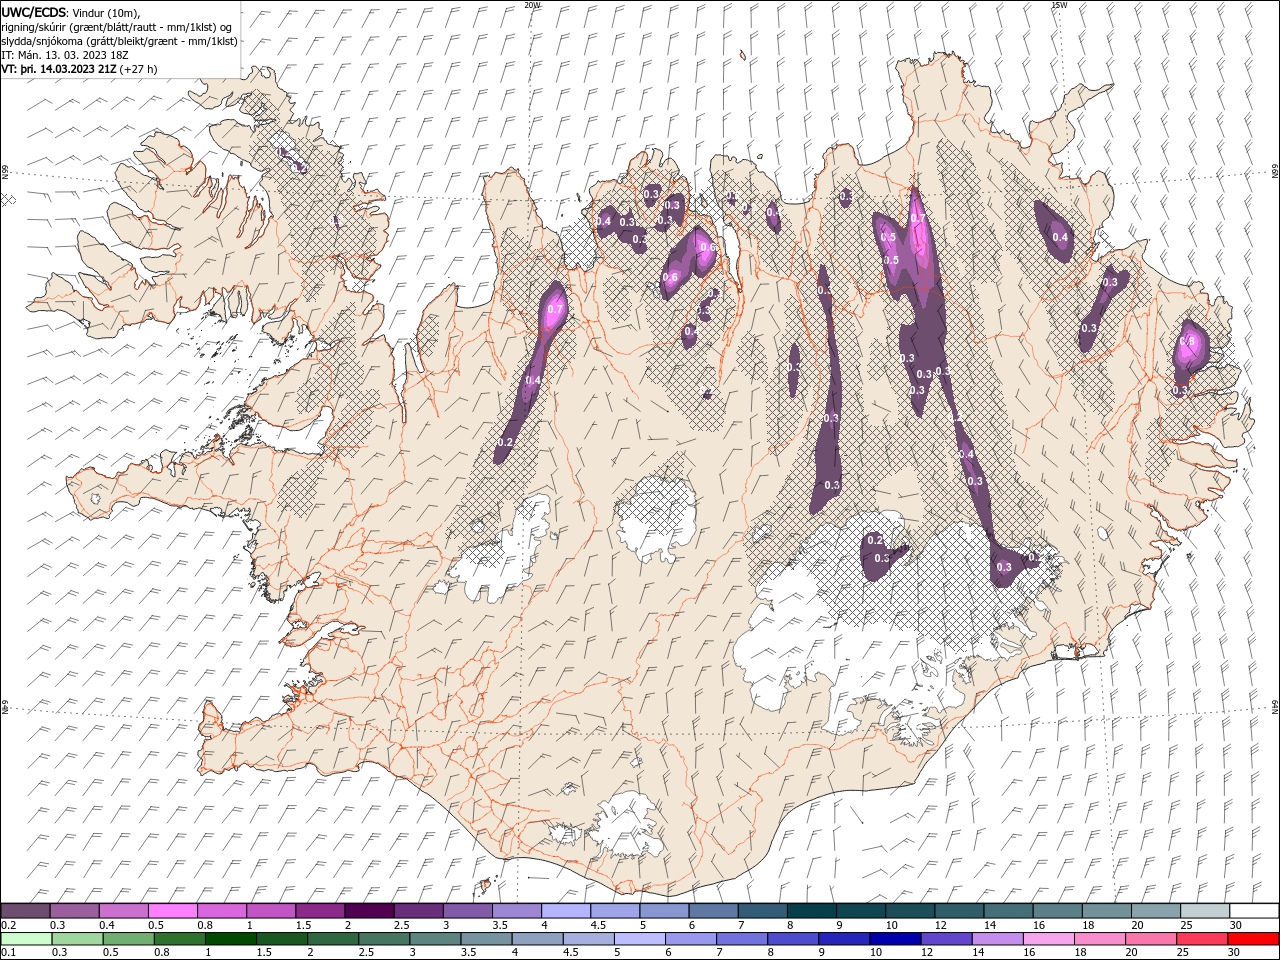
Task: Click the 15W longitude label at top
Action: click(1059, 5)
